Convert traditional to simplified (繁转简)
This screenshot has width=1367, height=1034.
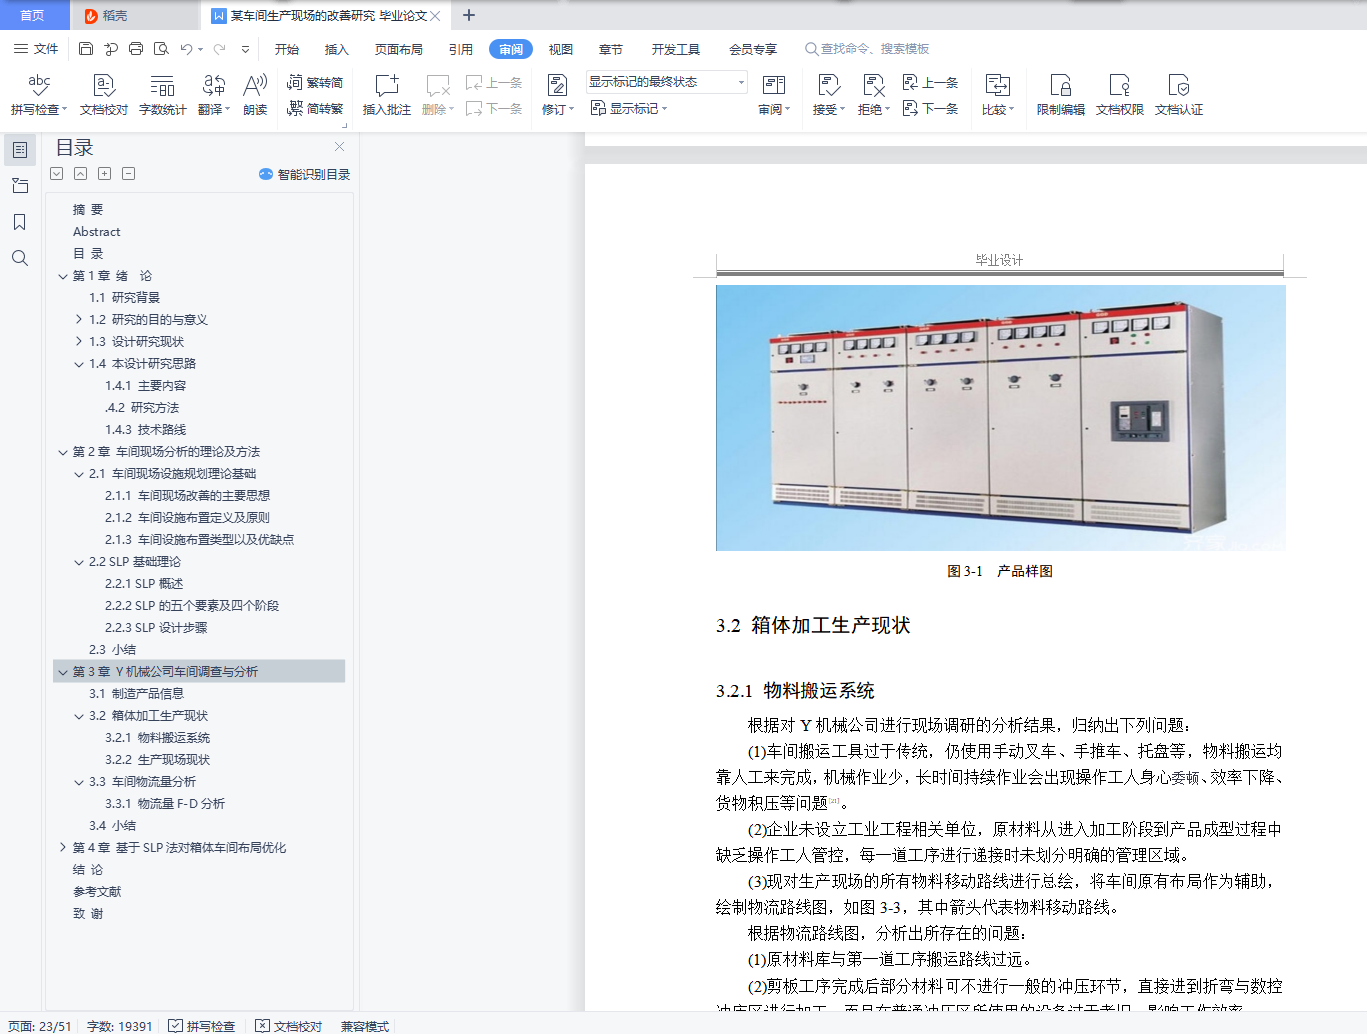click(315, 83)
